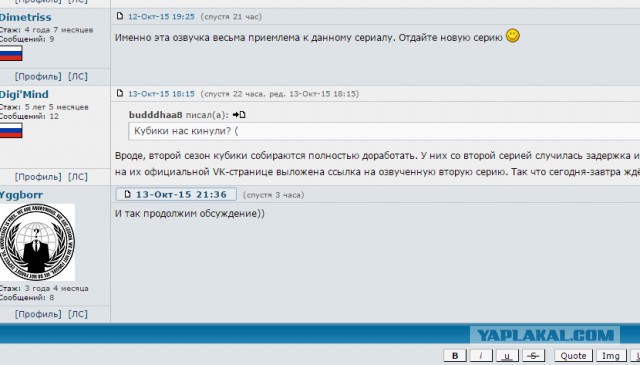Viewport: 640px width, 365px height.
Task: Toggle underline formatting button
Action: [507, 356]
